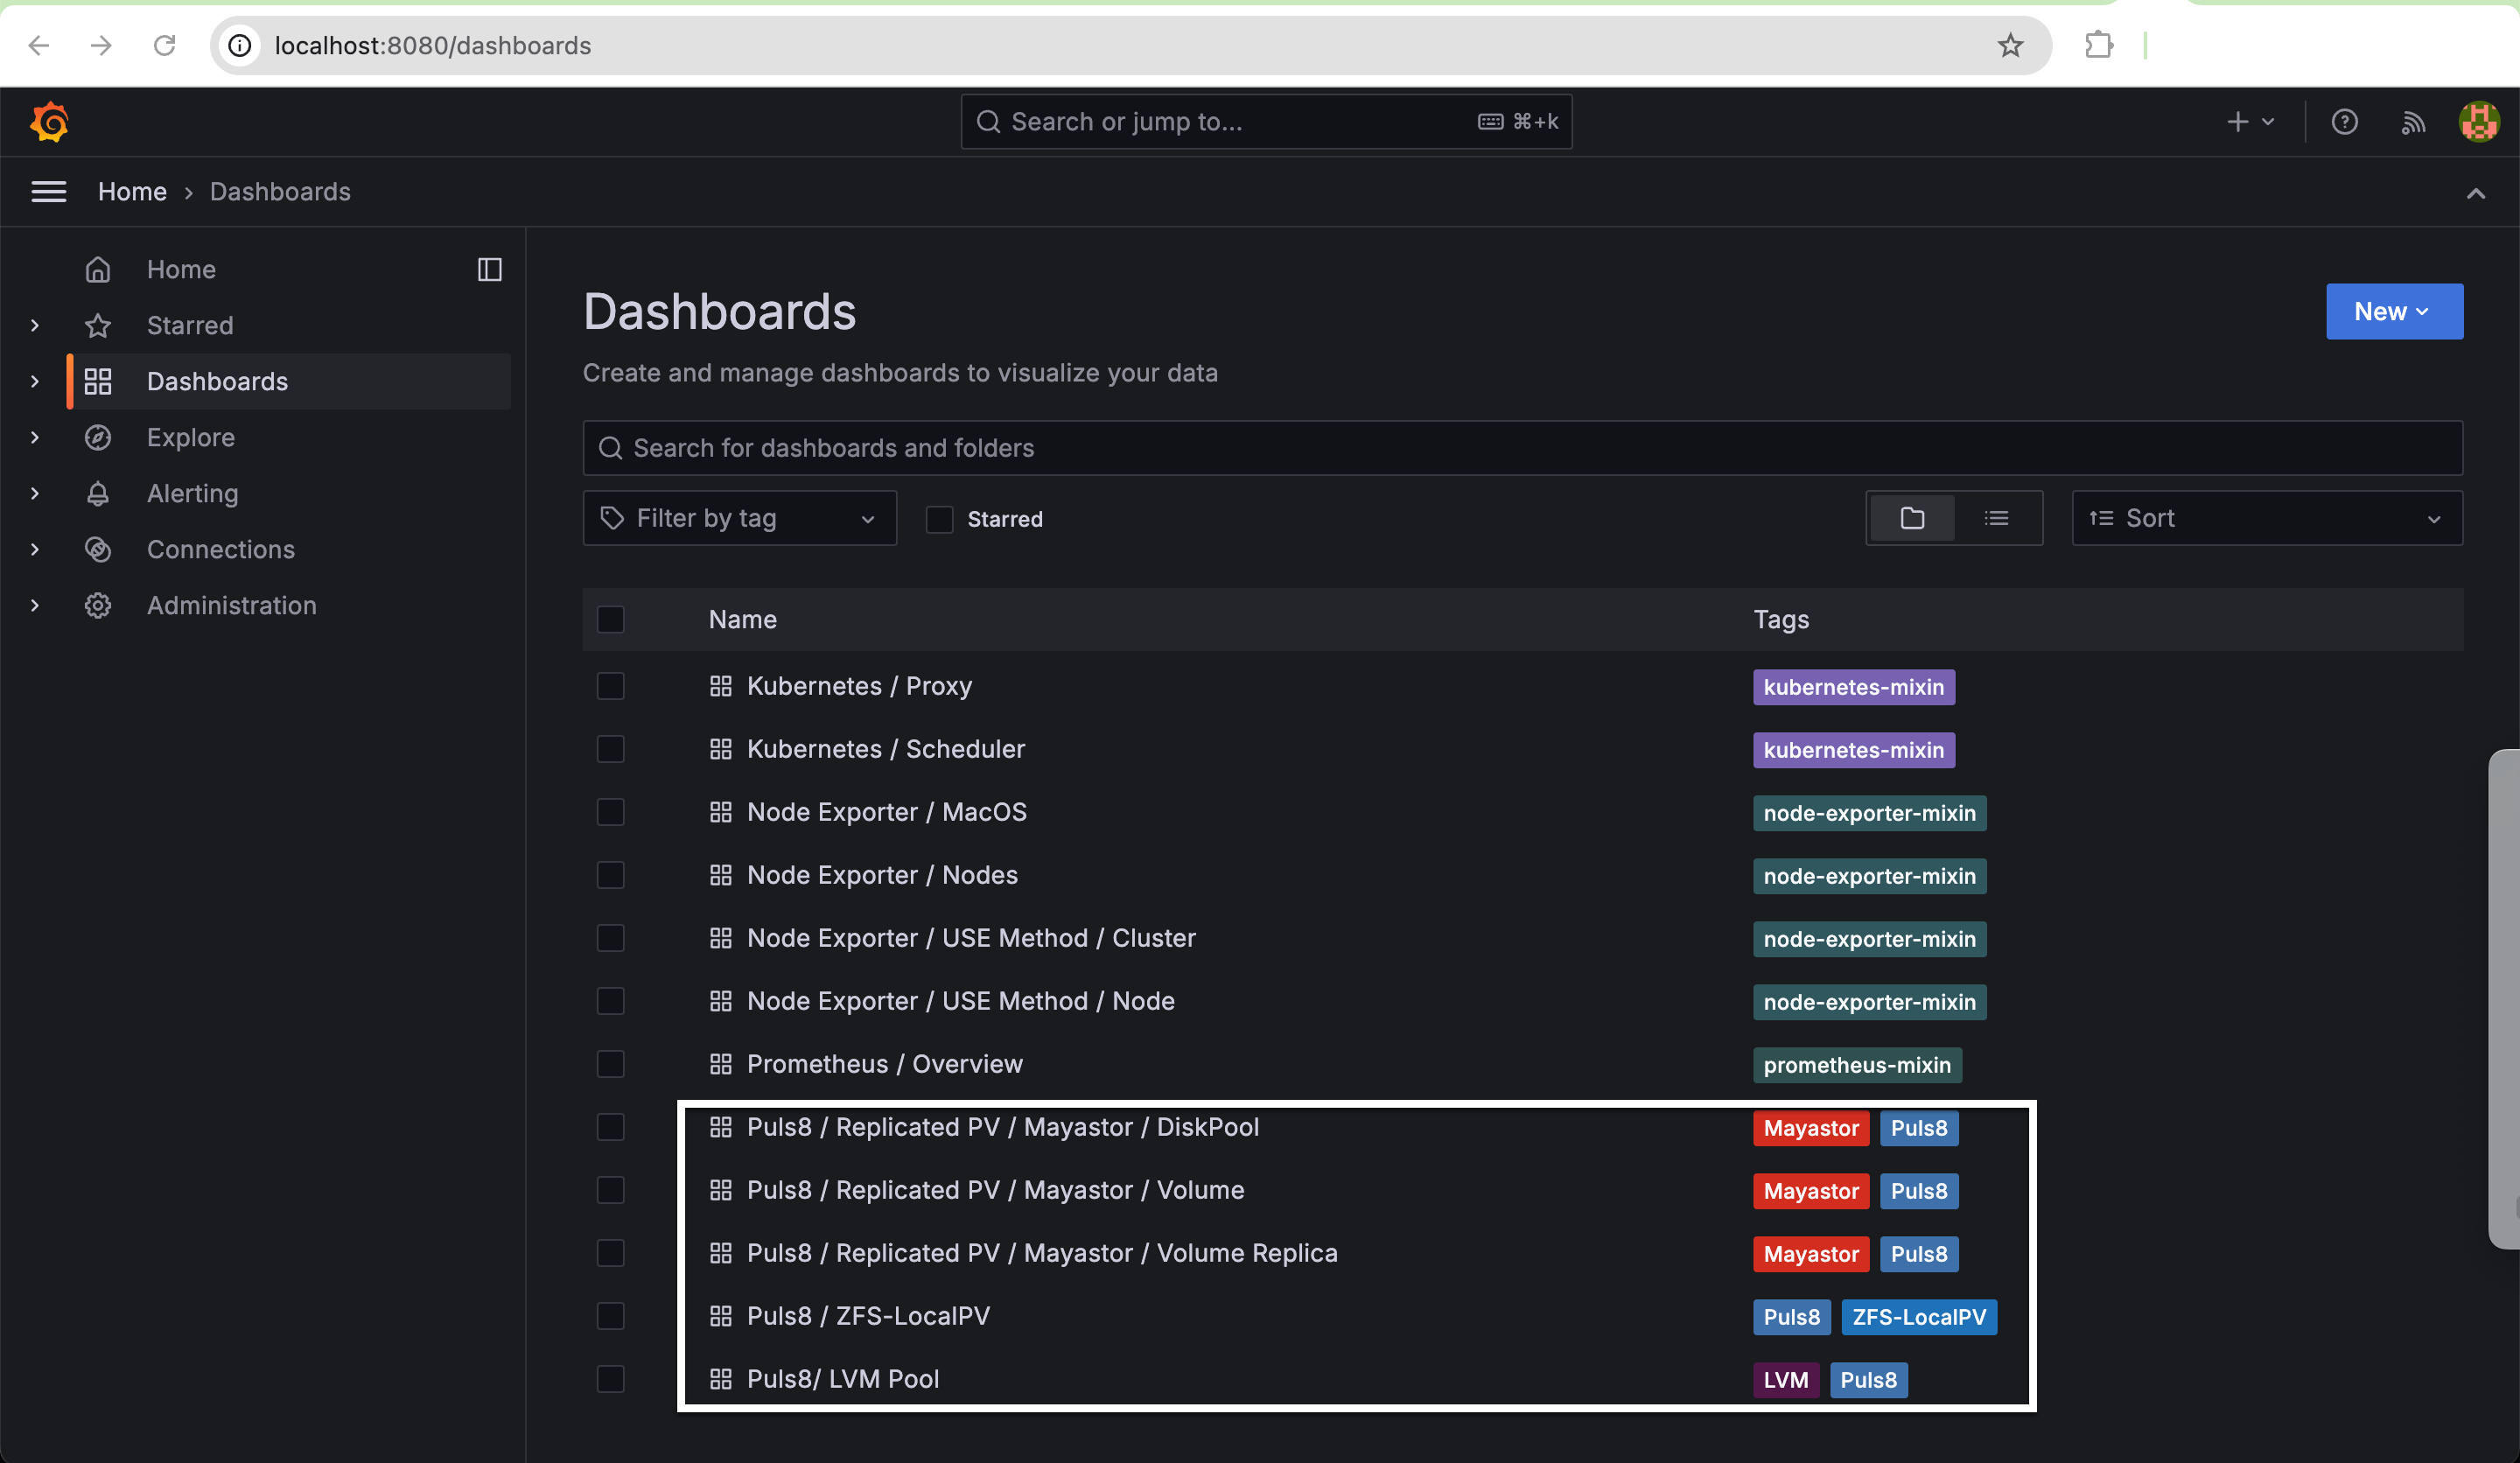The width and height of the screenshot is (2520, 1463).
Task: Go to Home in the sidebar
Action: click(x=181, y=270)
